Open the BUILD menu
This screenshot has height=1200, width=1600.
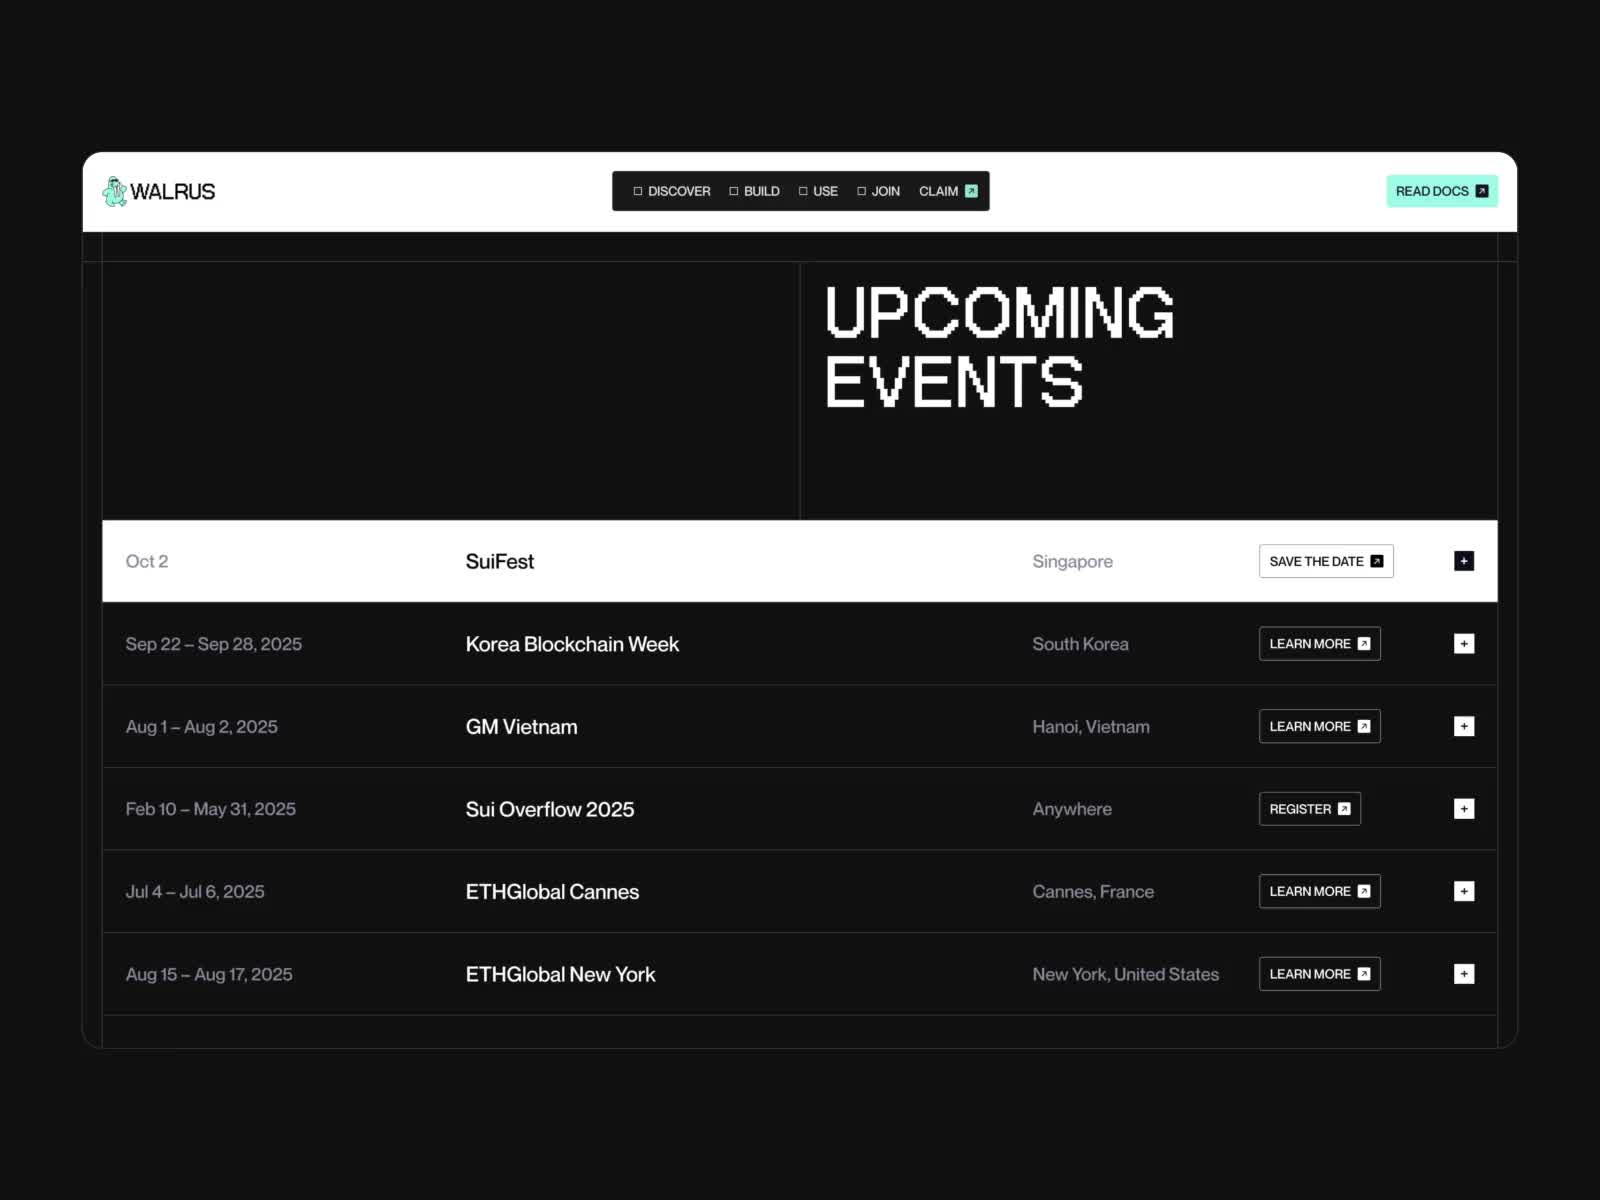point(754,191)
